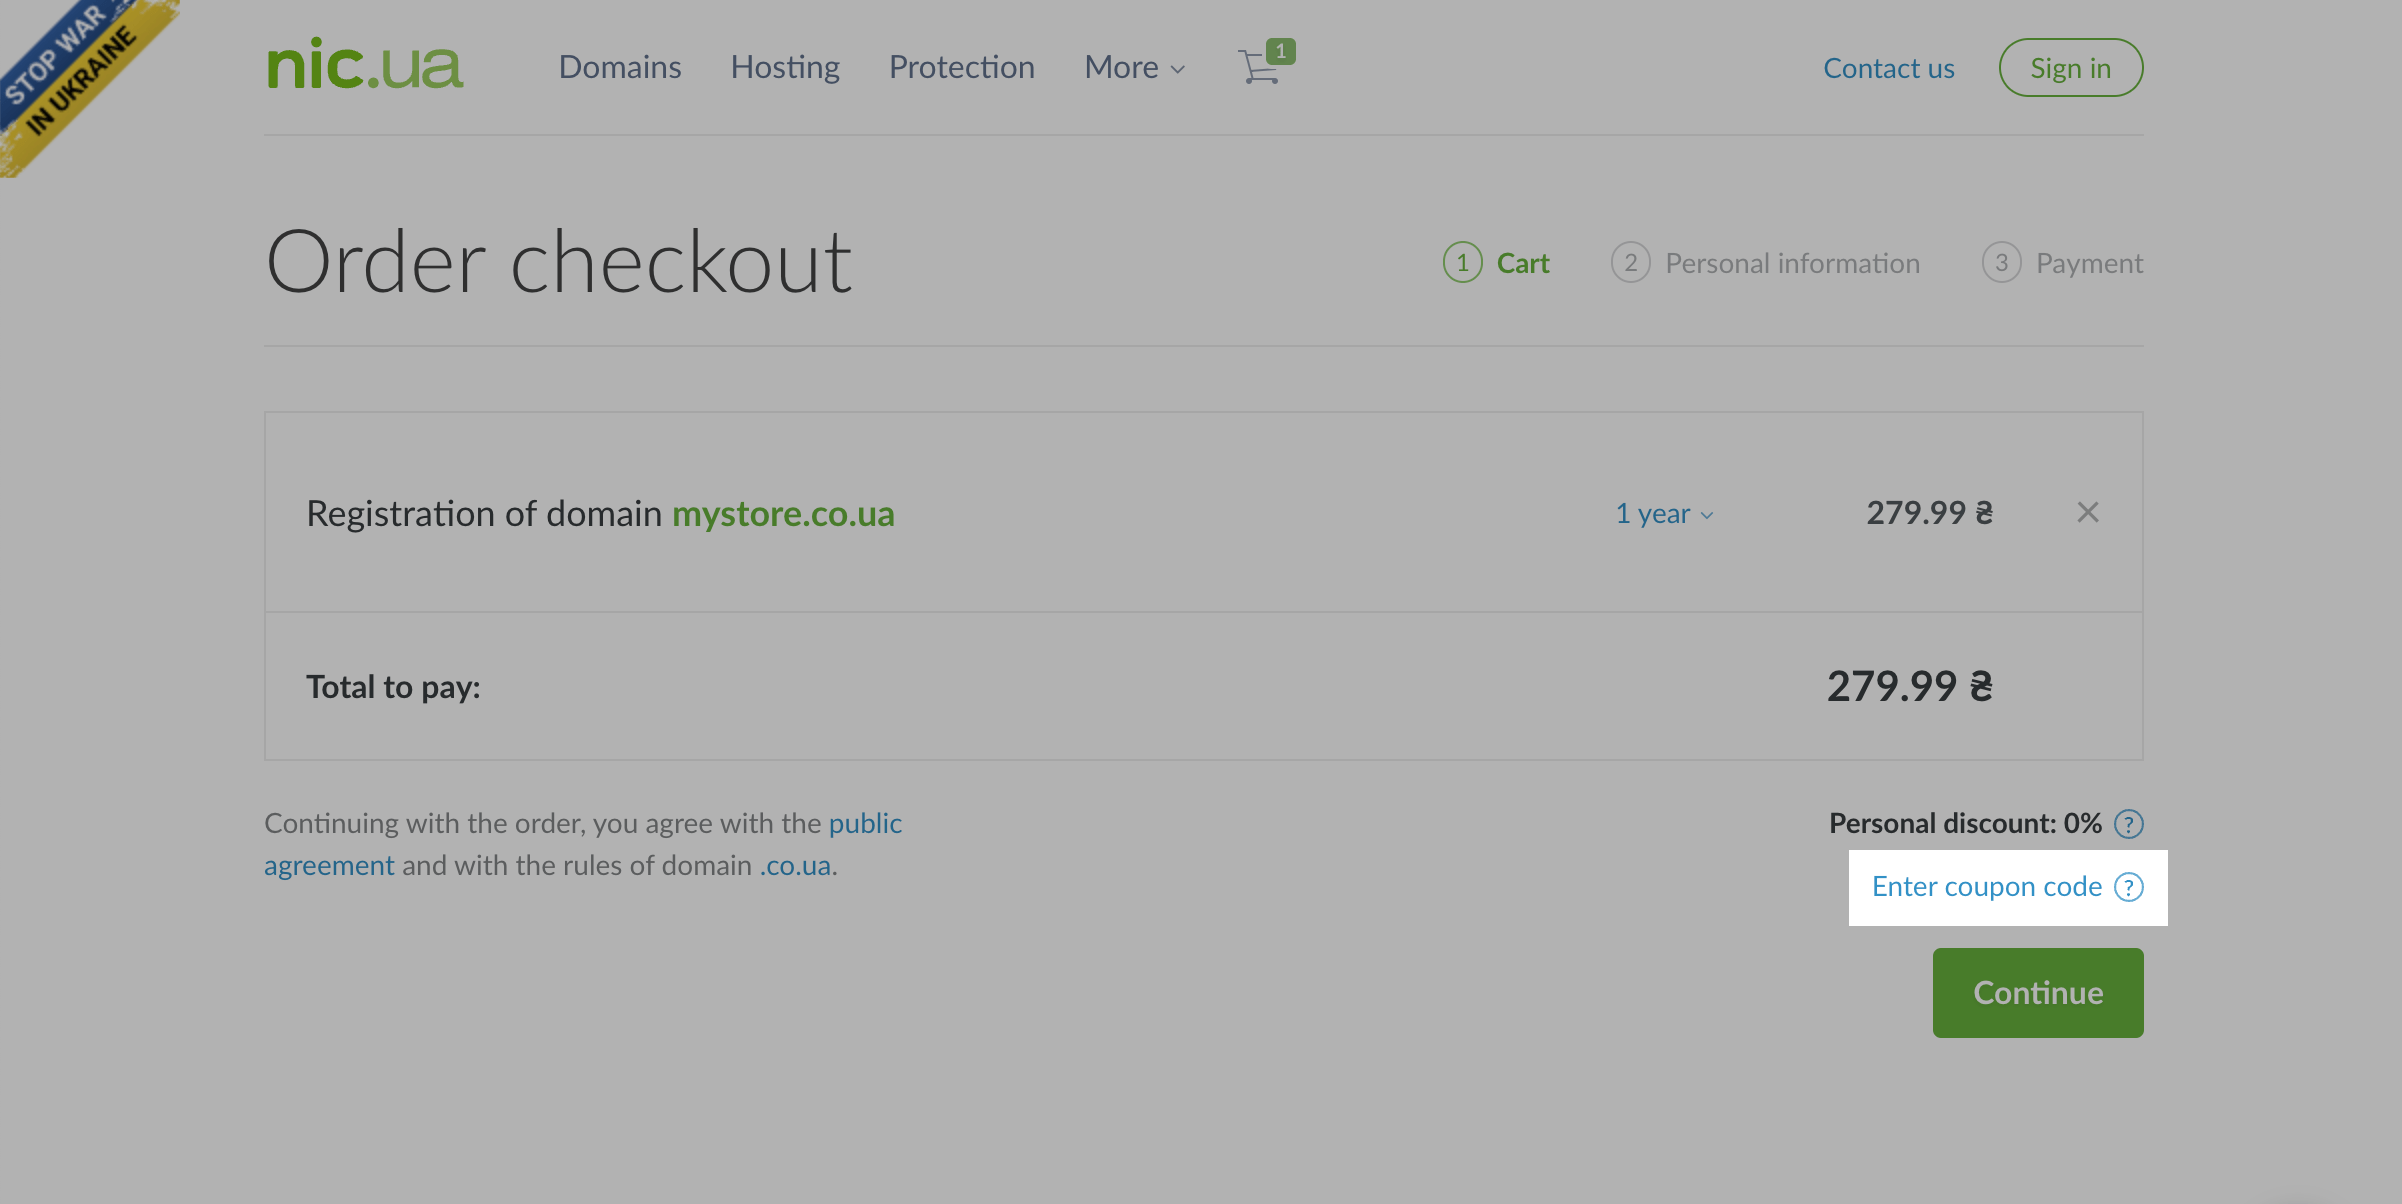Click Enter coupon code link
Image resolution: width=2402 pixels, height=1204 pixels.
(x=1986, y=887)
